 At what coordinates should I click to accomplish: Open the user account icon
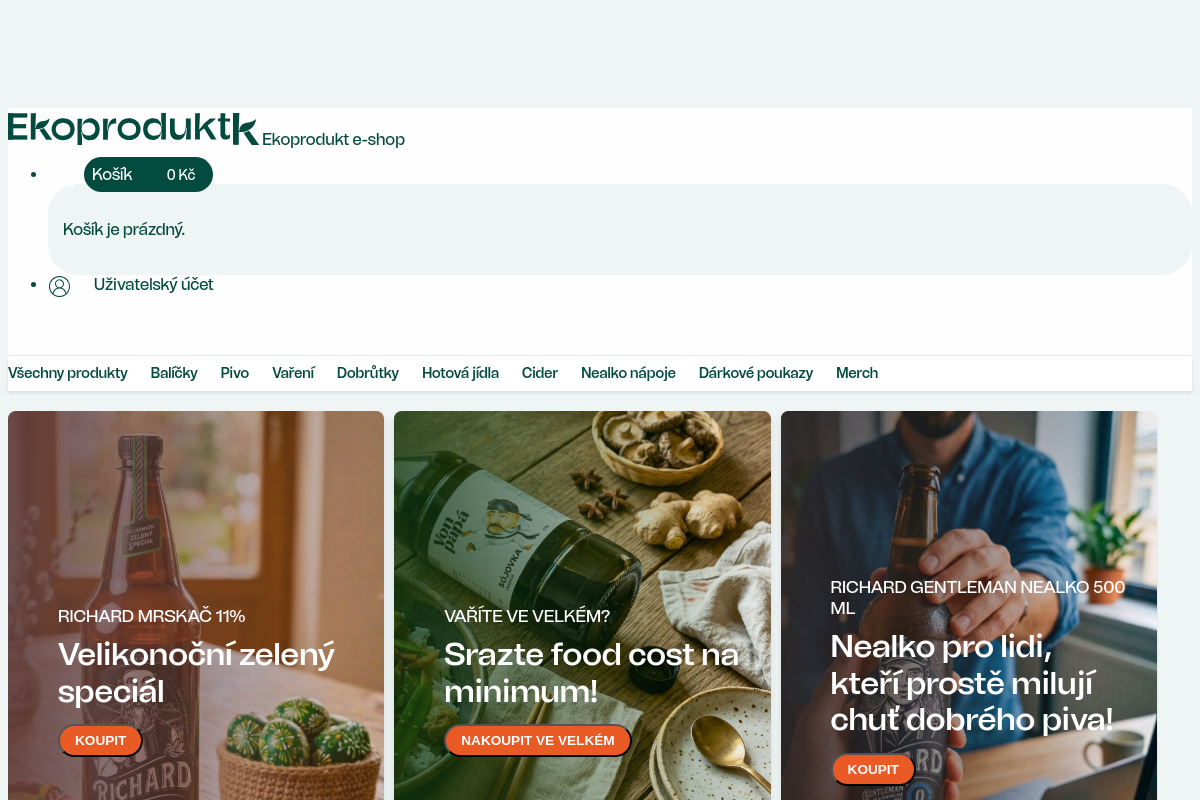click(x=60, y=286)
